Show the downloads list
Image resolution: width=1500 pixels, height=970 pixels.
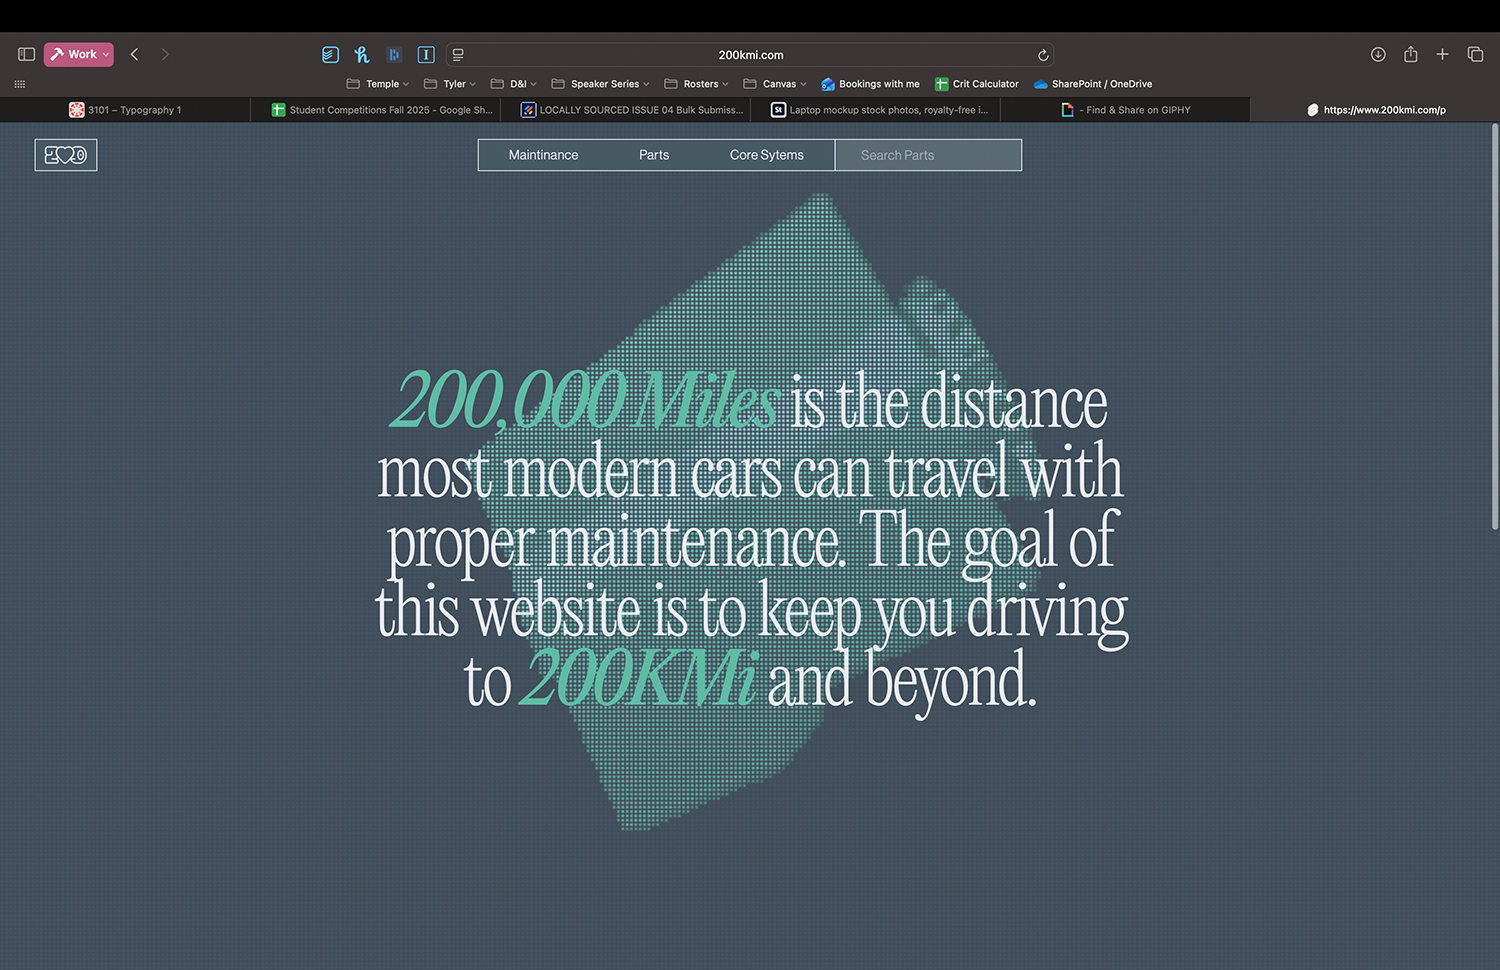point(1378,54)
